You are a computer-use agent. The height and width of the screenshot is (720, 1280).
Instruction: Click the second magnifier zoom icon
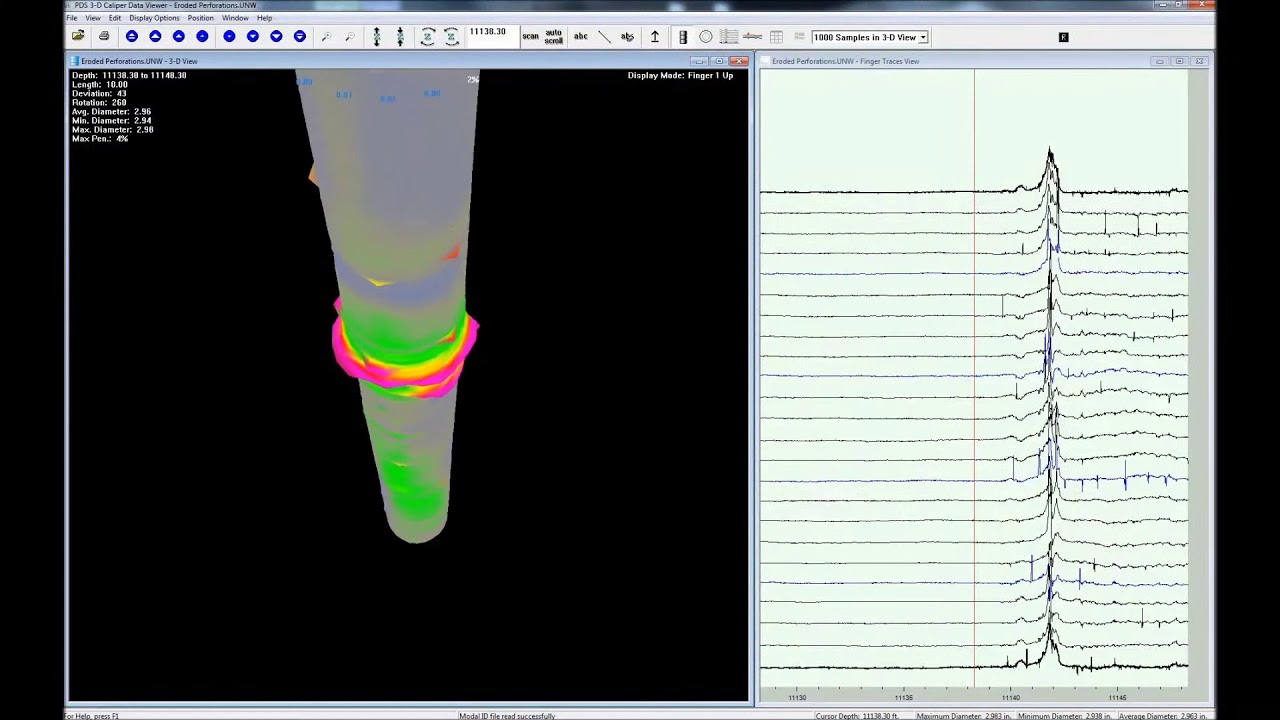[349, 37]
